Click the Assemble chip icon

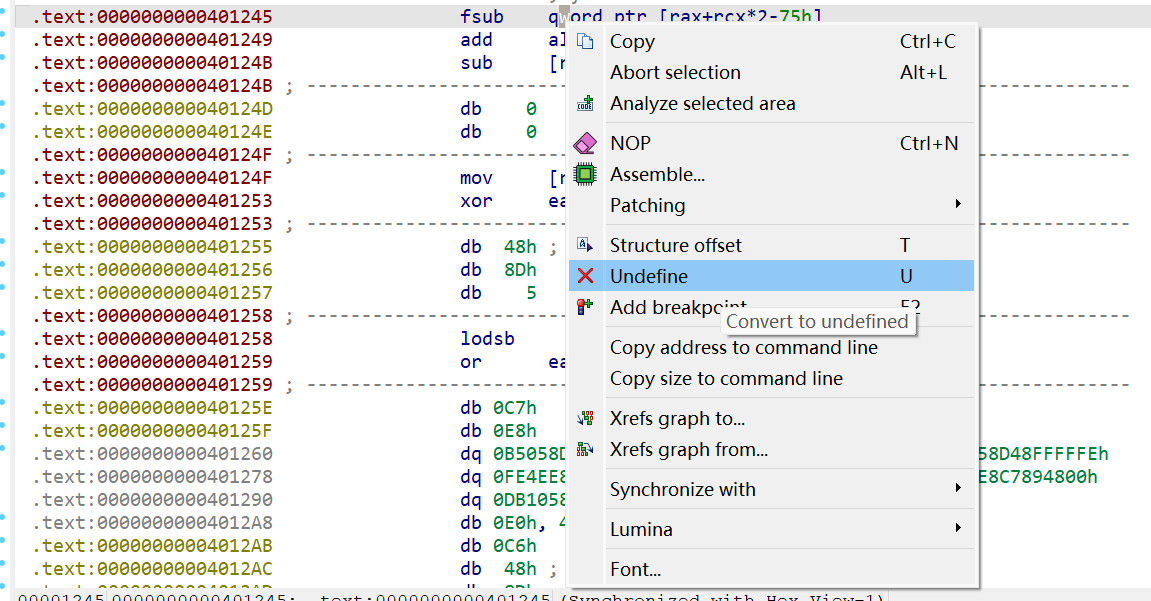click(586, 174)
